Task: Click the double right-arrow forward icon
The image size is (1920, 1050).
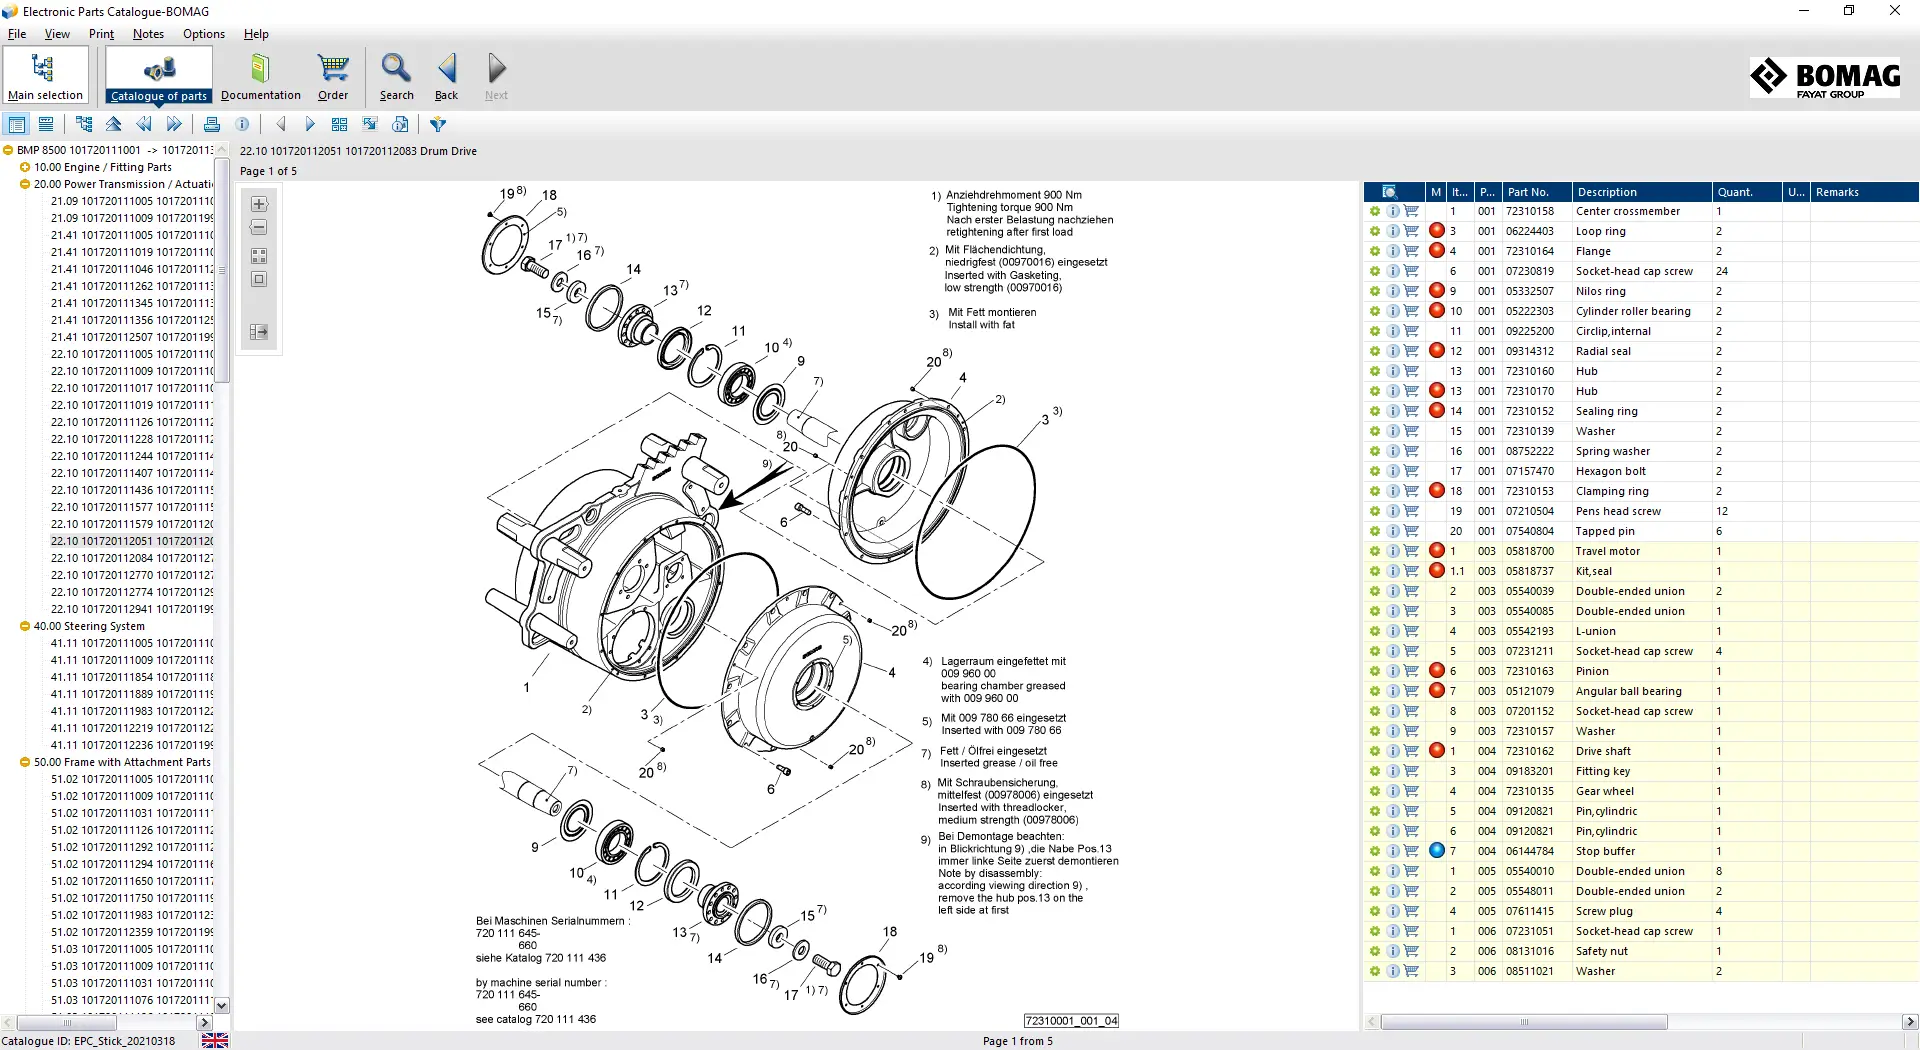Action: coord(174,124)
